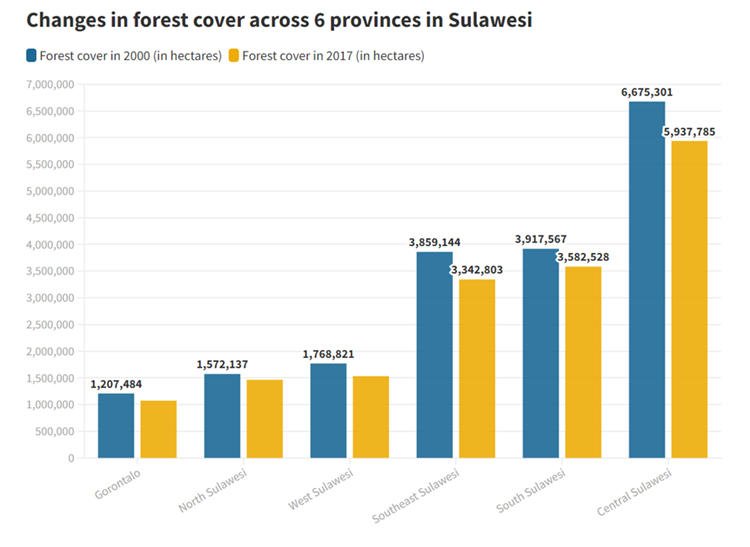Click the 7,000,000 y-axis tick label
Image resolution: width=750 pixels, height=547 pixels.
[49, 84]
